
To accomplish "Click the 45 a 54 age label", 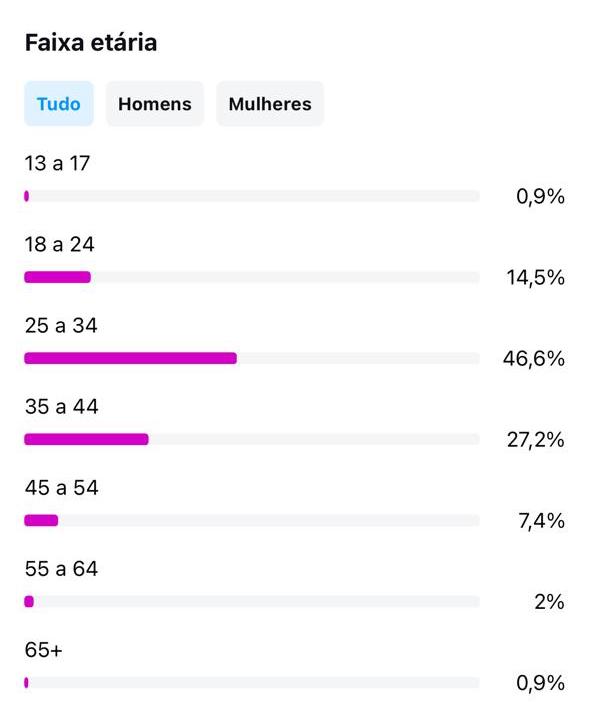I will point(61,488).
